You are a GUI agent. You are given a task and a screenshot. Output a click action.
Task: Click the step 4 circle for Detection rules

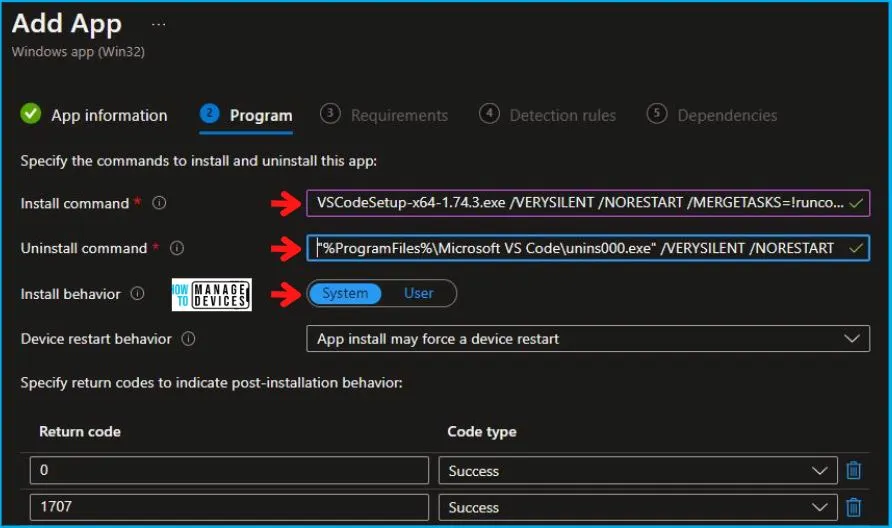pyautogui.click(x=489, y=113)
